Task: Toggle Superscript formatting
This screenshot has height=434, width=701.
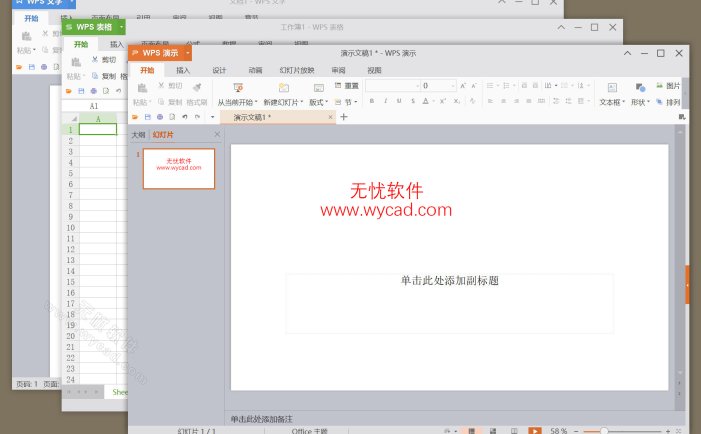Action: point(443,101)
